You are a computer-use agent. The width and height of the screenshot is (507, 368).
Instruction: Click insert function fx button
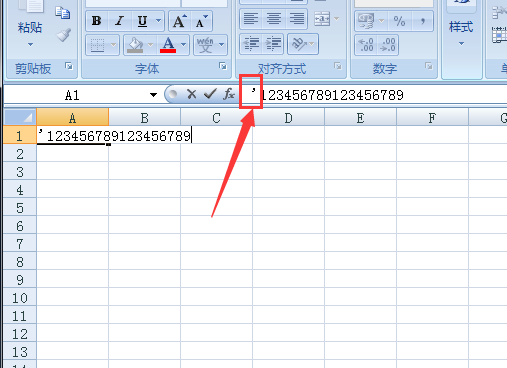229,95
